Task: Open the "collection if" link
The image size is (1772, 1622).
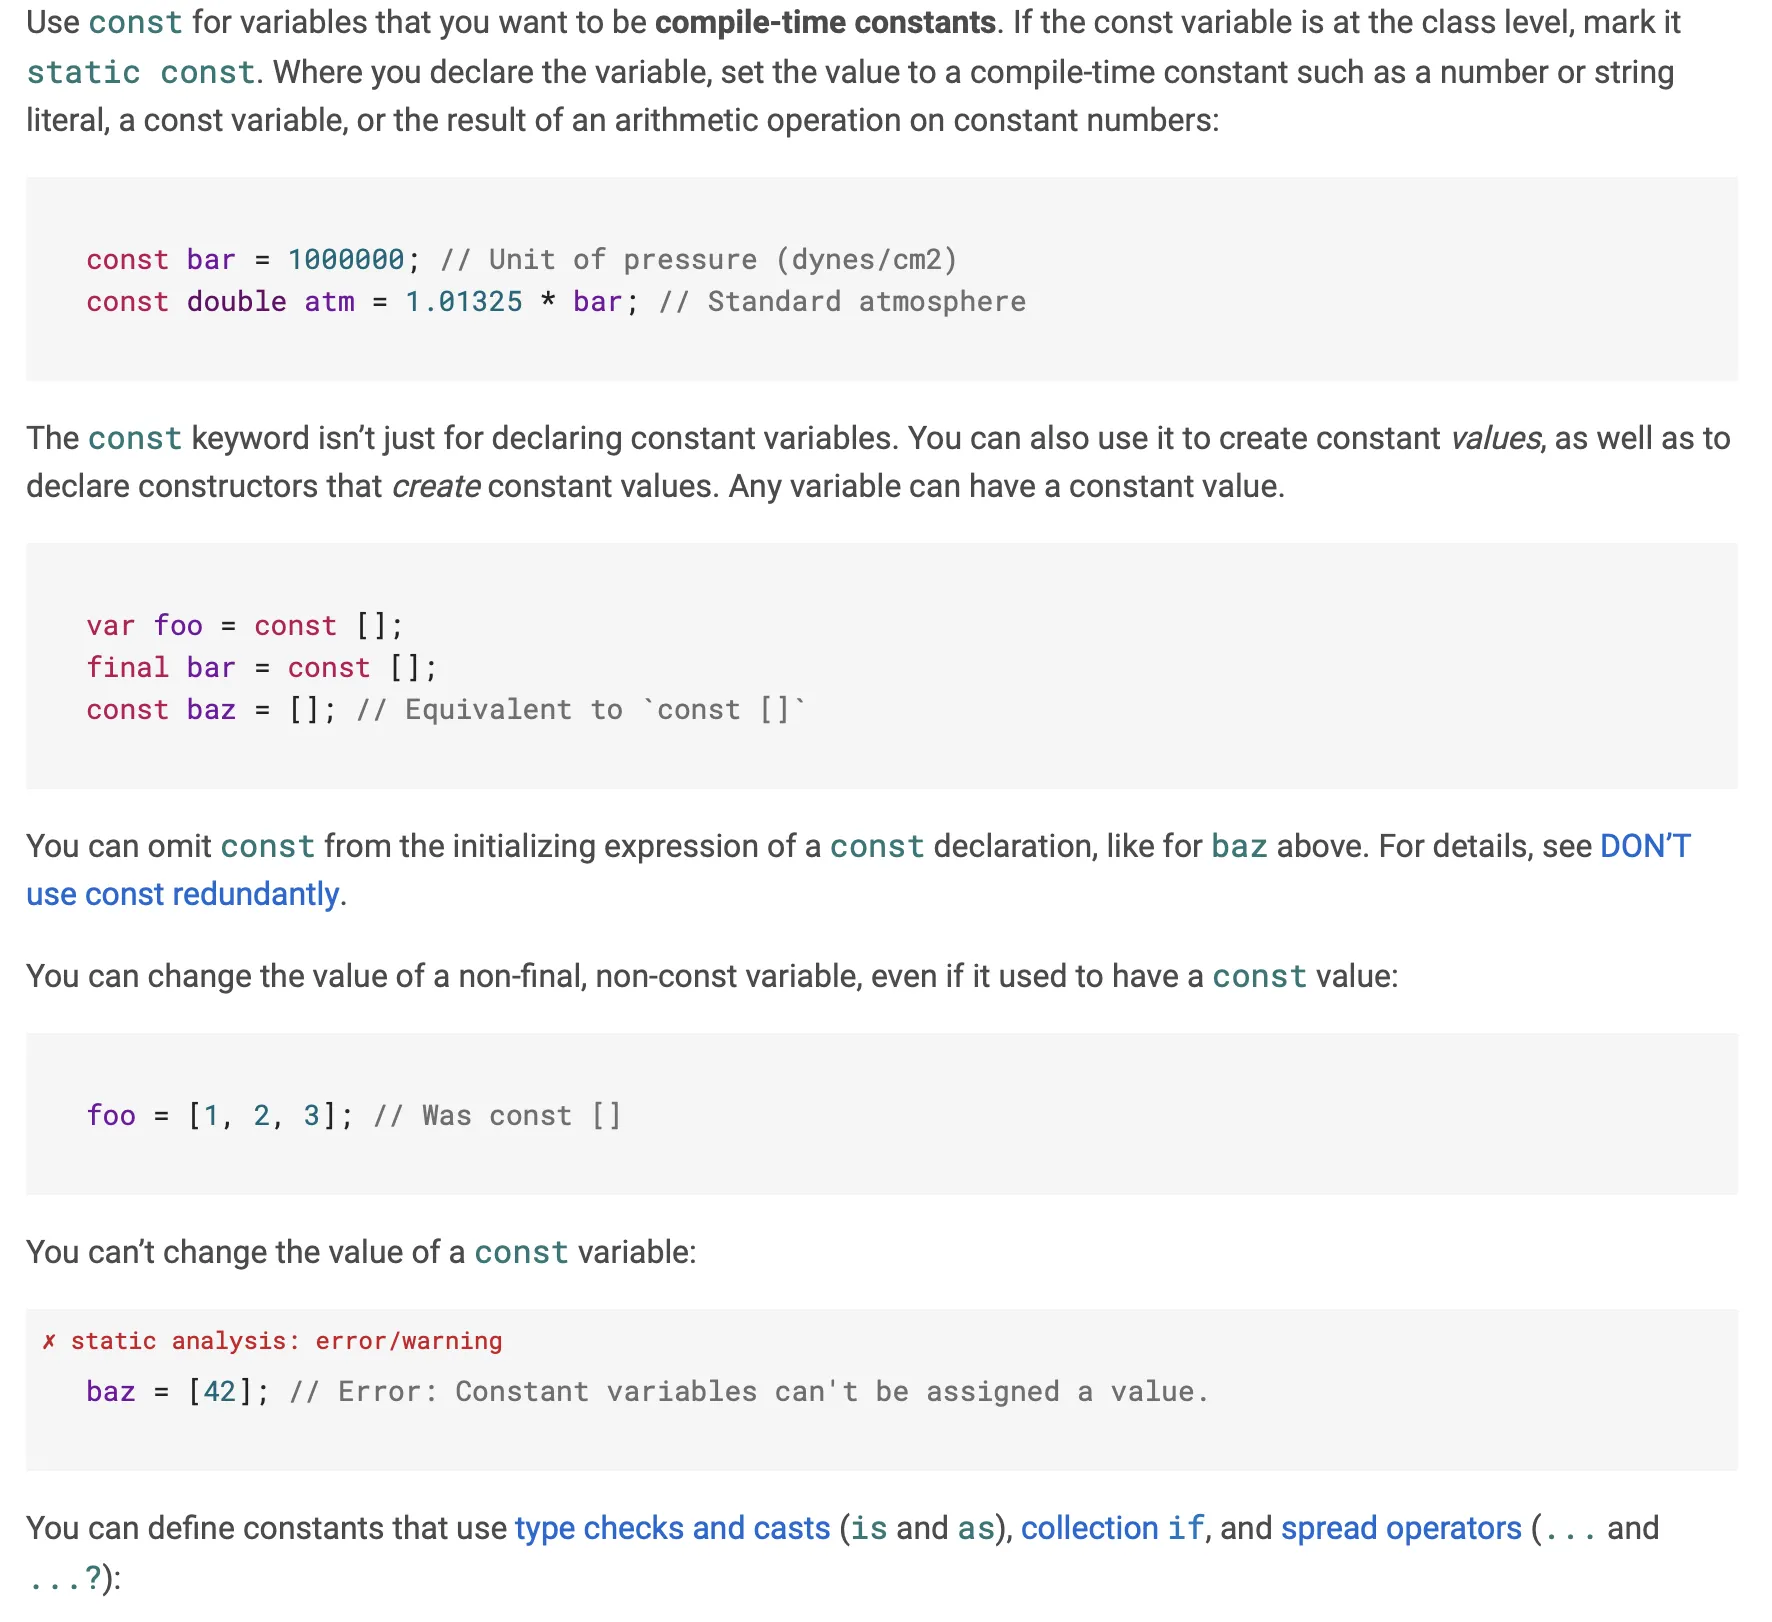Action: tap(1111, 1528)
